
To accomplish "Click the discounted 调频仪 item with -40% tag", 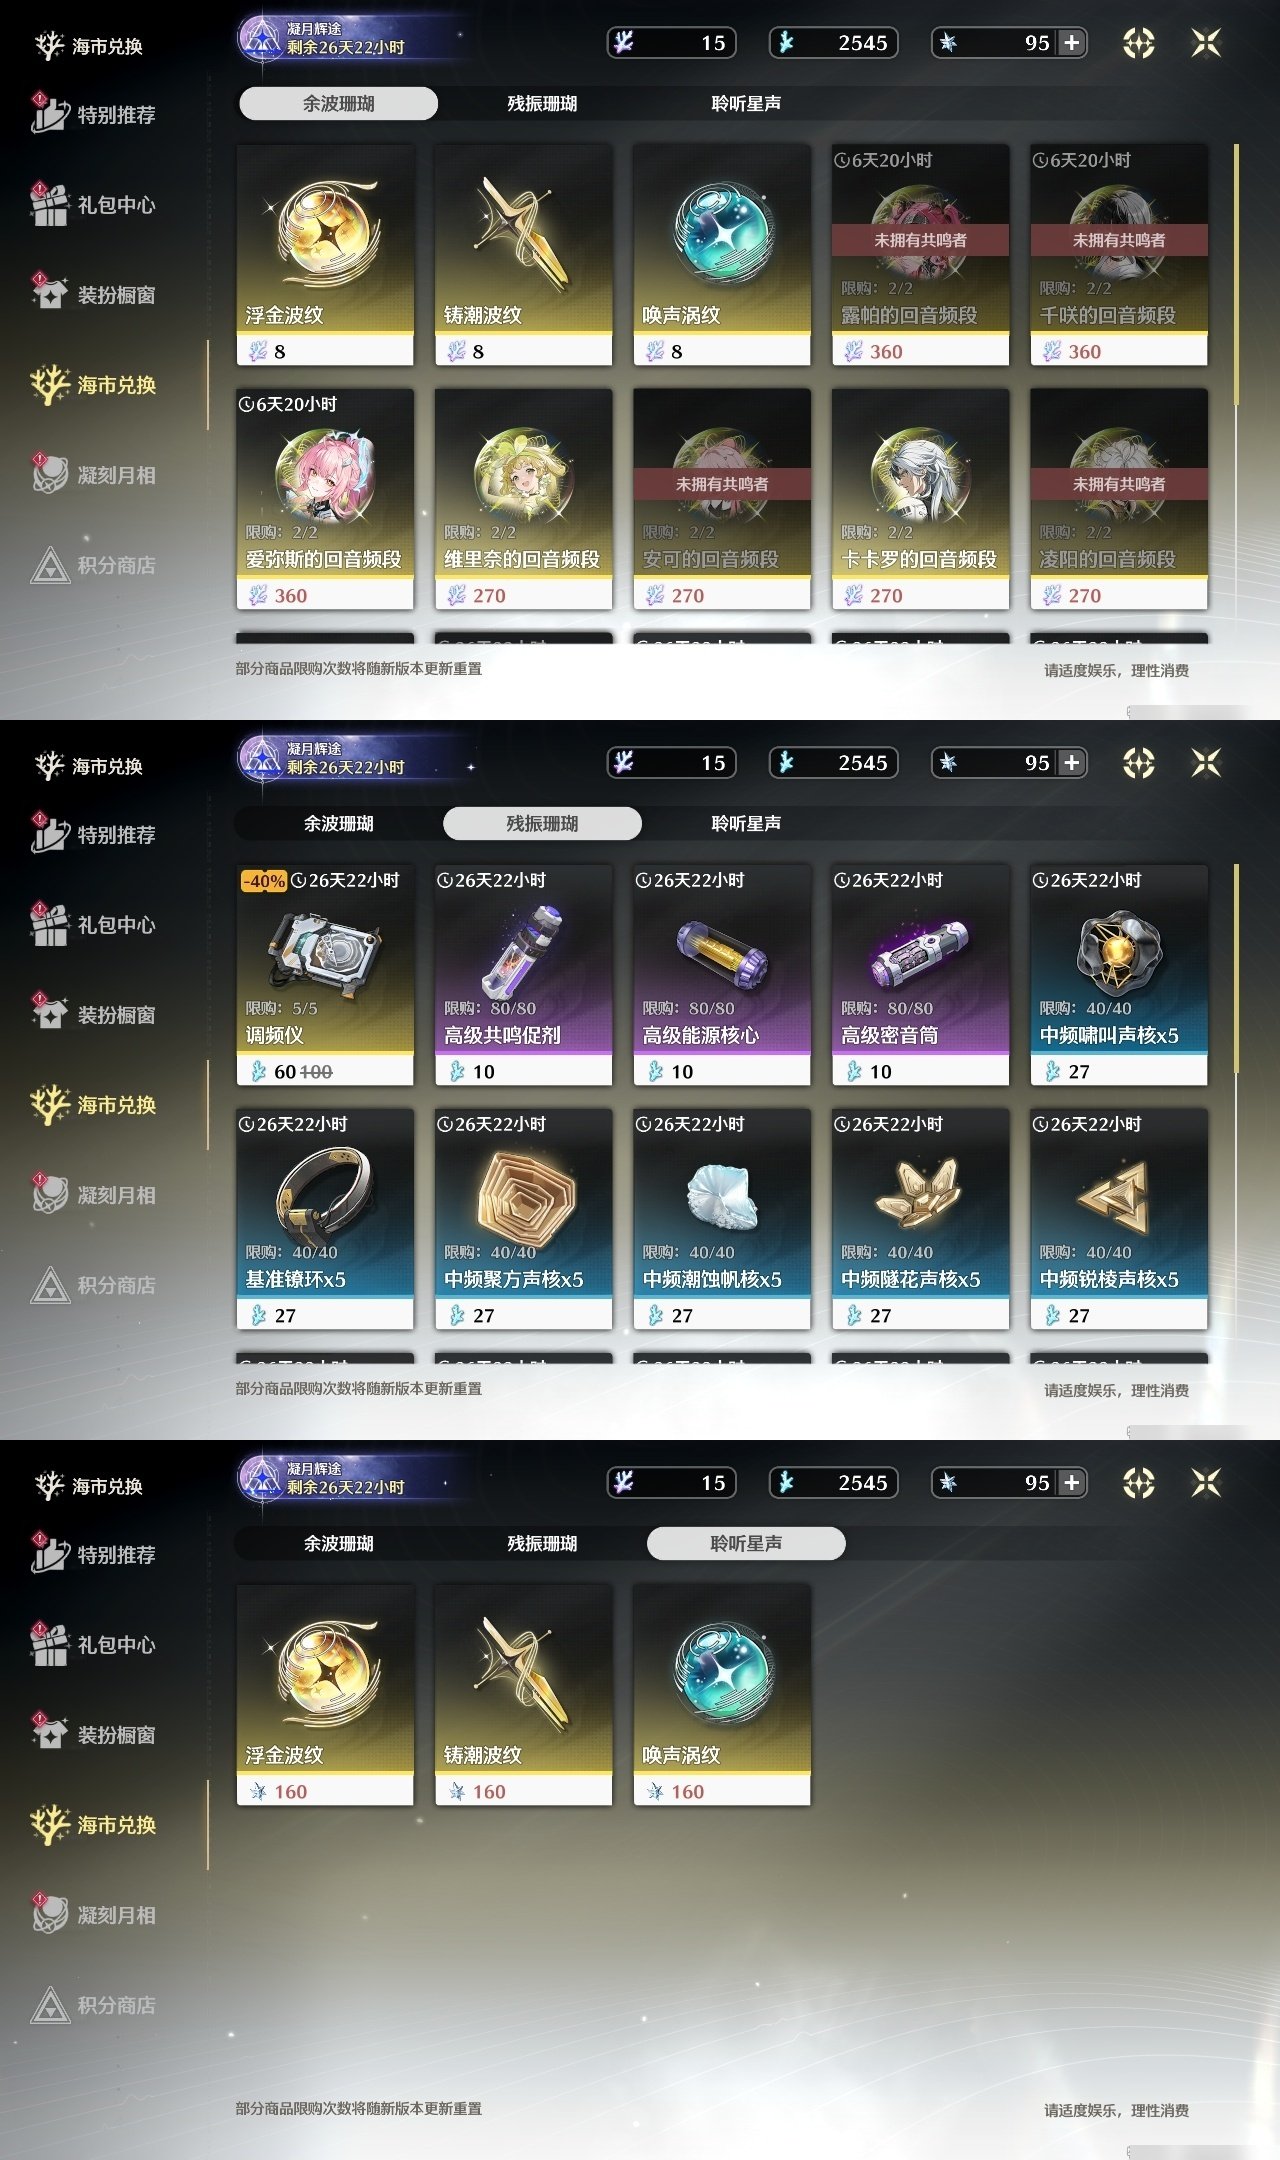I will pos(325,975).
